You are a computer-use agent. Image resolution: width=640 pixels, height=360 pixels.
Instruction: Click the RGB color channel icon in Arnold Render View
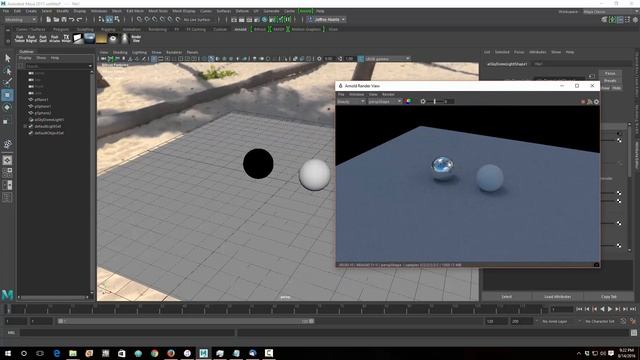pyautogui.click(x=408, y=101)
